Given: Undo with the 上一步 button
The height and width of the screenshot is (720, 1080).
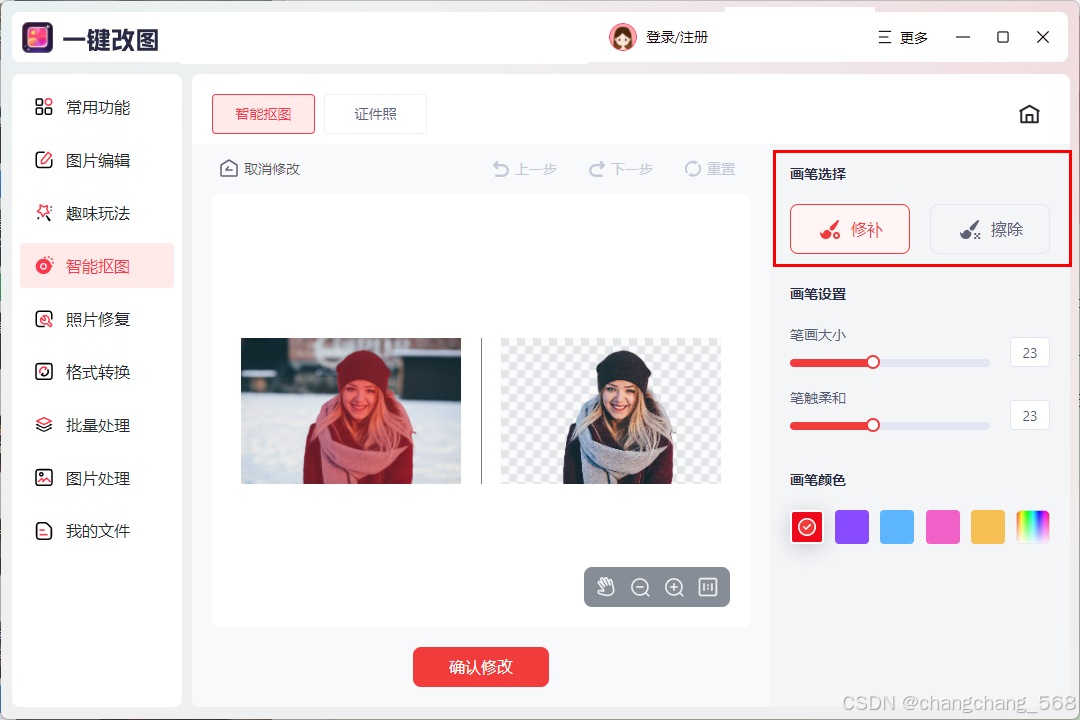Looking at the screenshot, I should 525,169.
